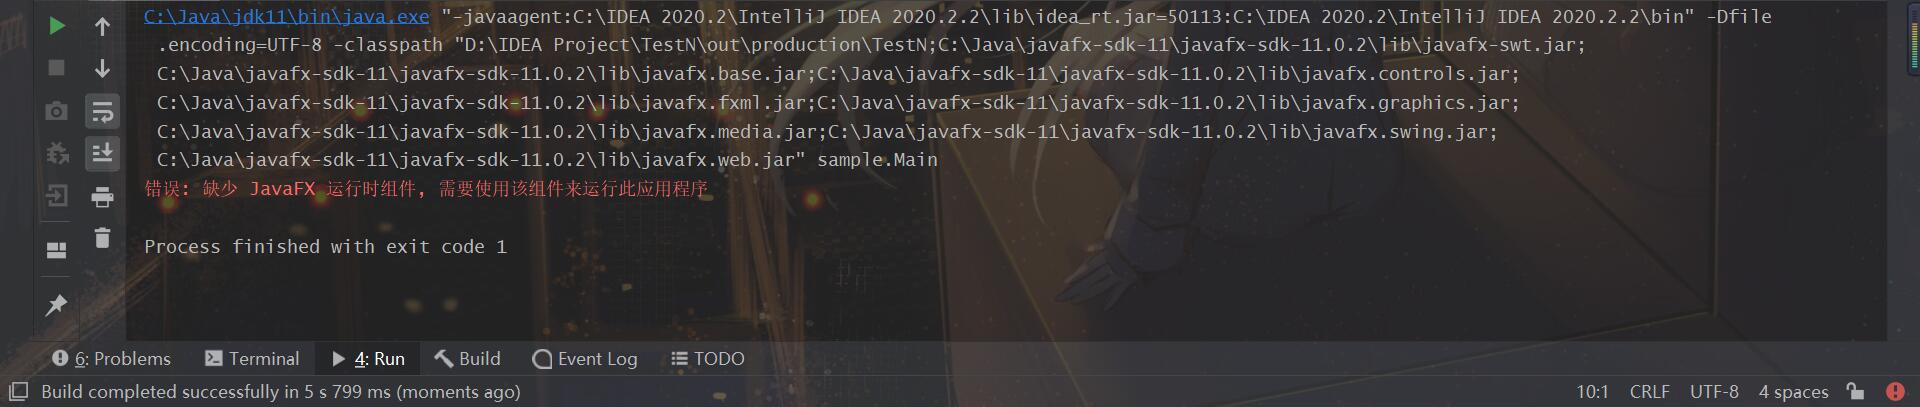
Task: Navigate down the stack trace arrow
Action: tap(102, 68)
